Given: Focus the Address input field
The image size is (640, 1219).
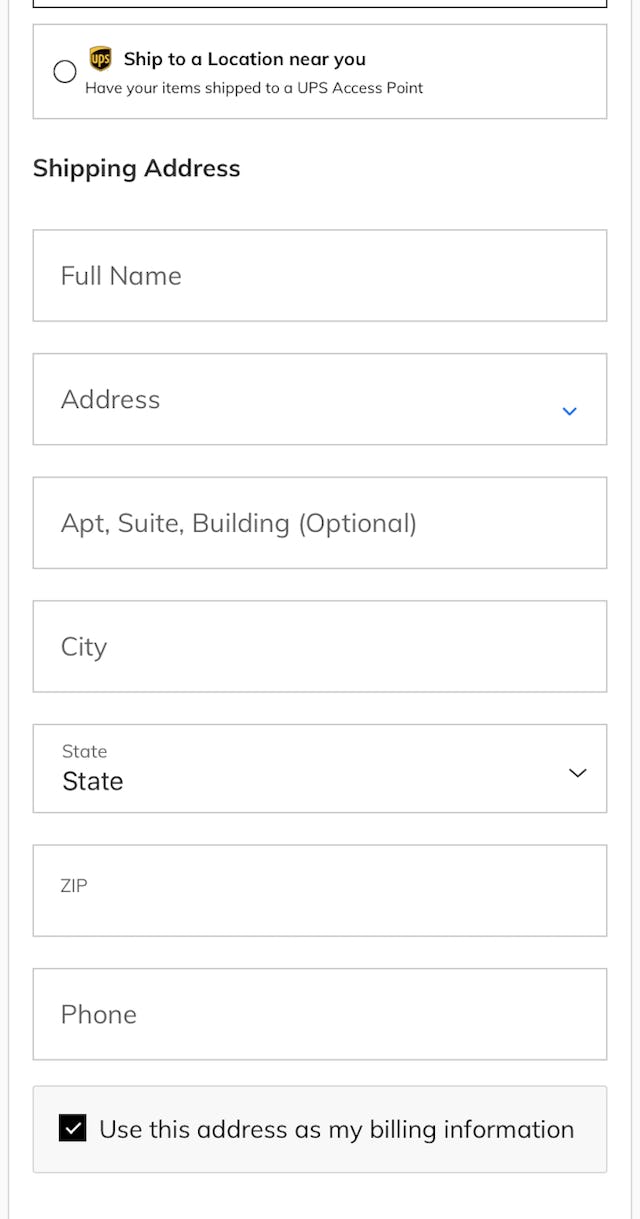Looking at the screenshot, I should pyautogui.click(x=280, y=399).
